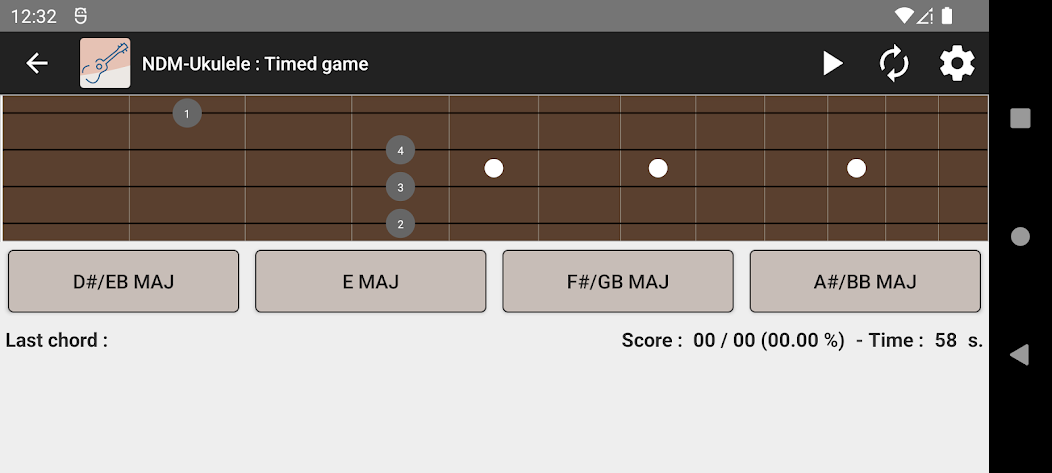Tap the middle white fret dot
Viewport: 1052px width, 473px height.
coord(658,168)
